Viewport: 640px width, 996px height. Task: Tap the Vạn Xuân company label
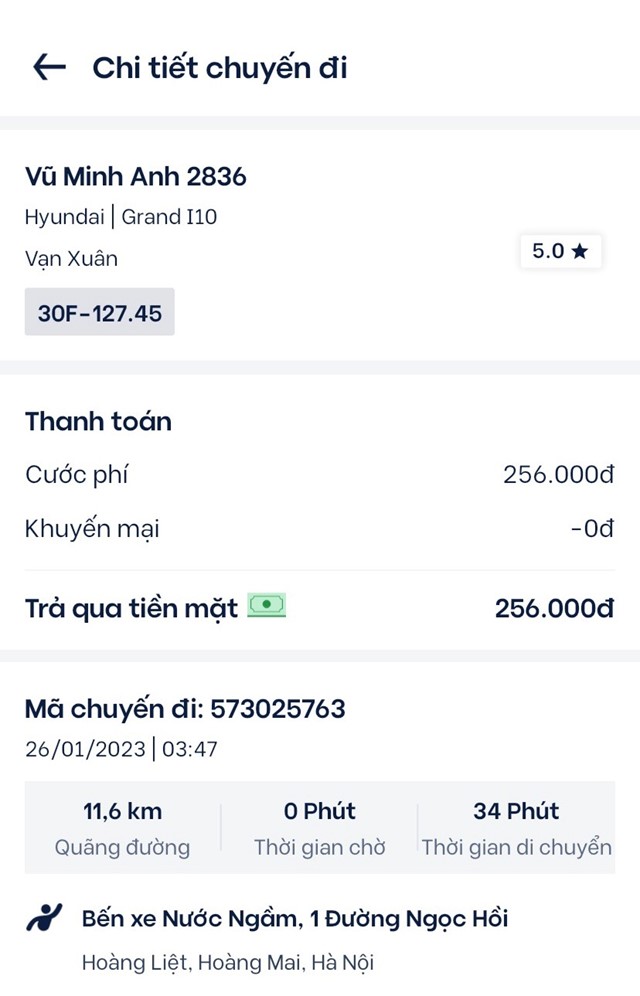point(71,259)
